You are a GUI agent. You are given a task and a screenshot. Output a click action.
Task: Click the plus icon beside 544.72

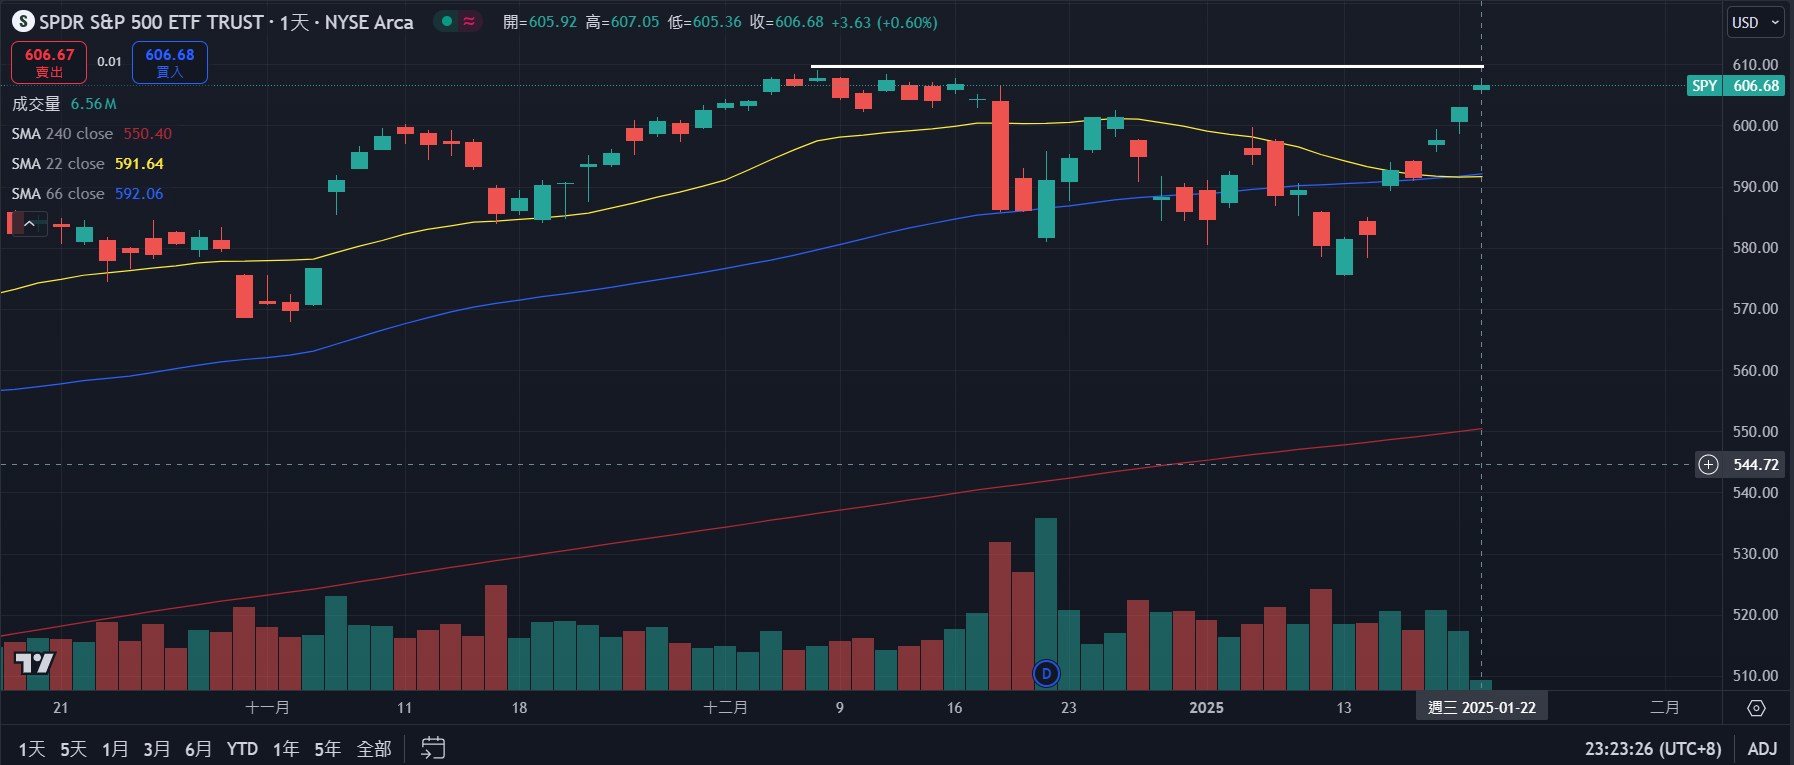tap(1708, 464)
